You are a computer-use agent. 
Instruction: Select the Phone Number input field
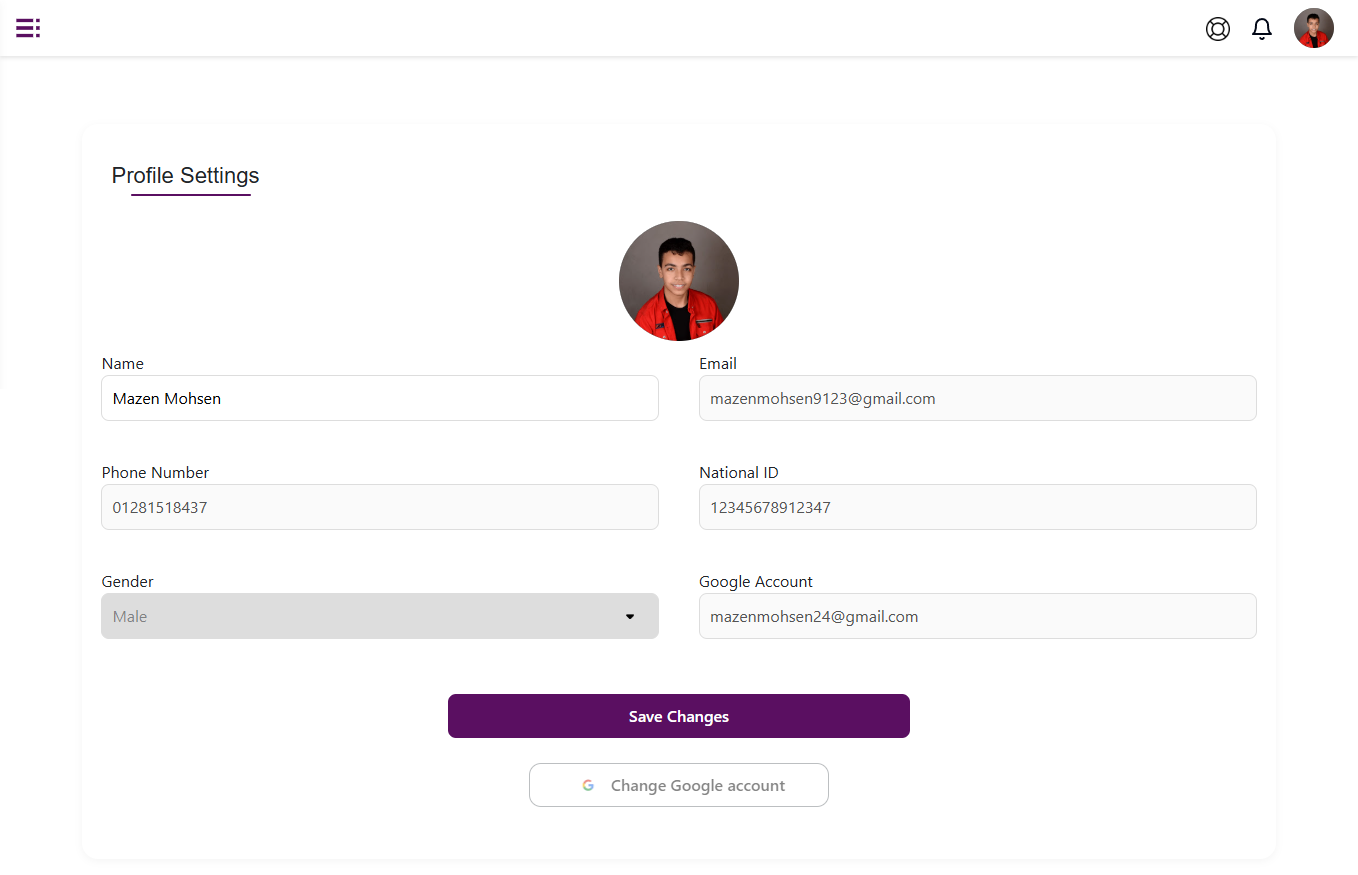pos(379,507)
